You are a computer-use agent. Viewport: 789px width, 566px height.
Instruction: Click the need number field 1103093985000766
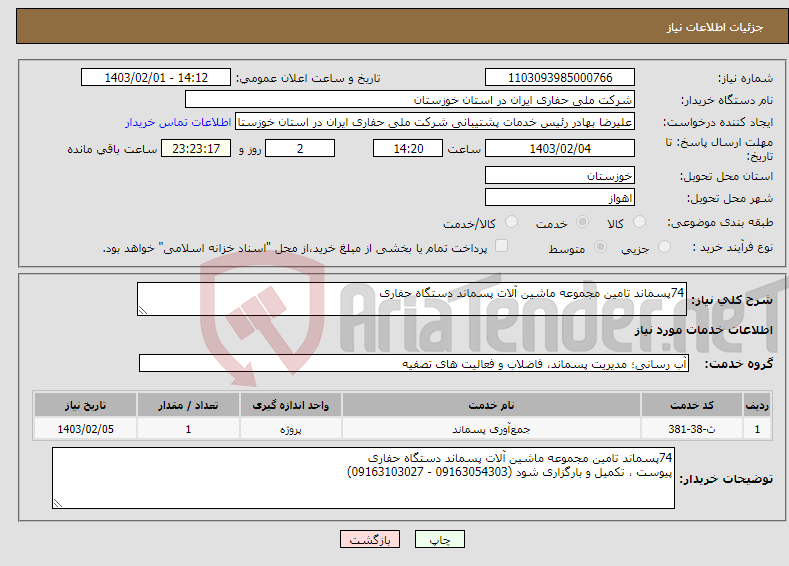(x=560, y=77)
